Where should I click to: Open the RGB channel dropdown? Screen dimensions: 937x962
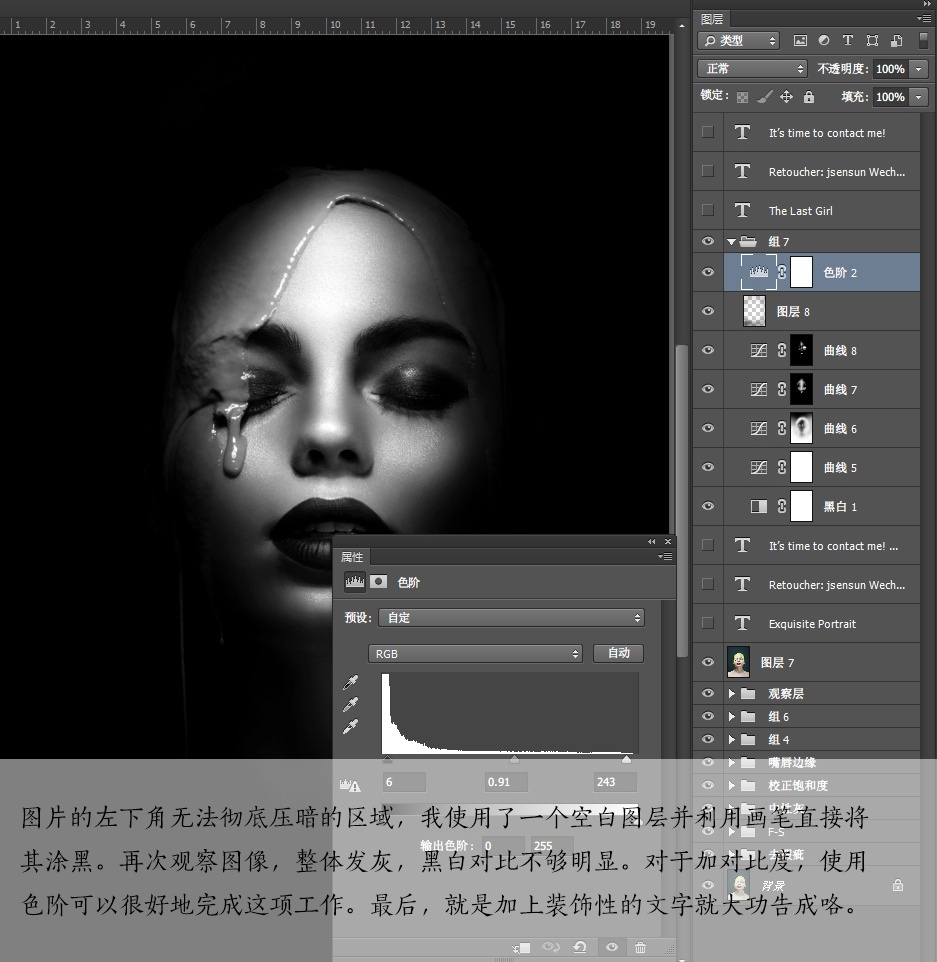point(475,654)
